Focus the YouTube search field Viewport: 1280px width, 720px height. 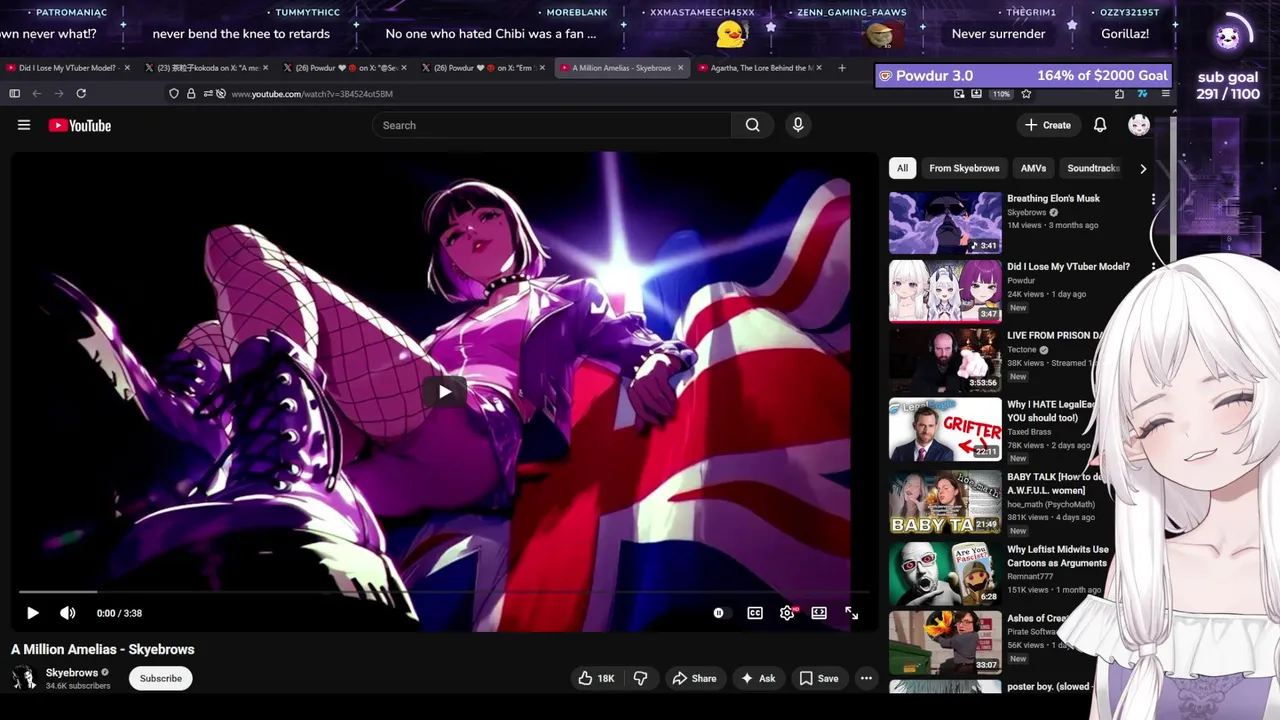click(x=551, y=125)
